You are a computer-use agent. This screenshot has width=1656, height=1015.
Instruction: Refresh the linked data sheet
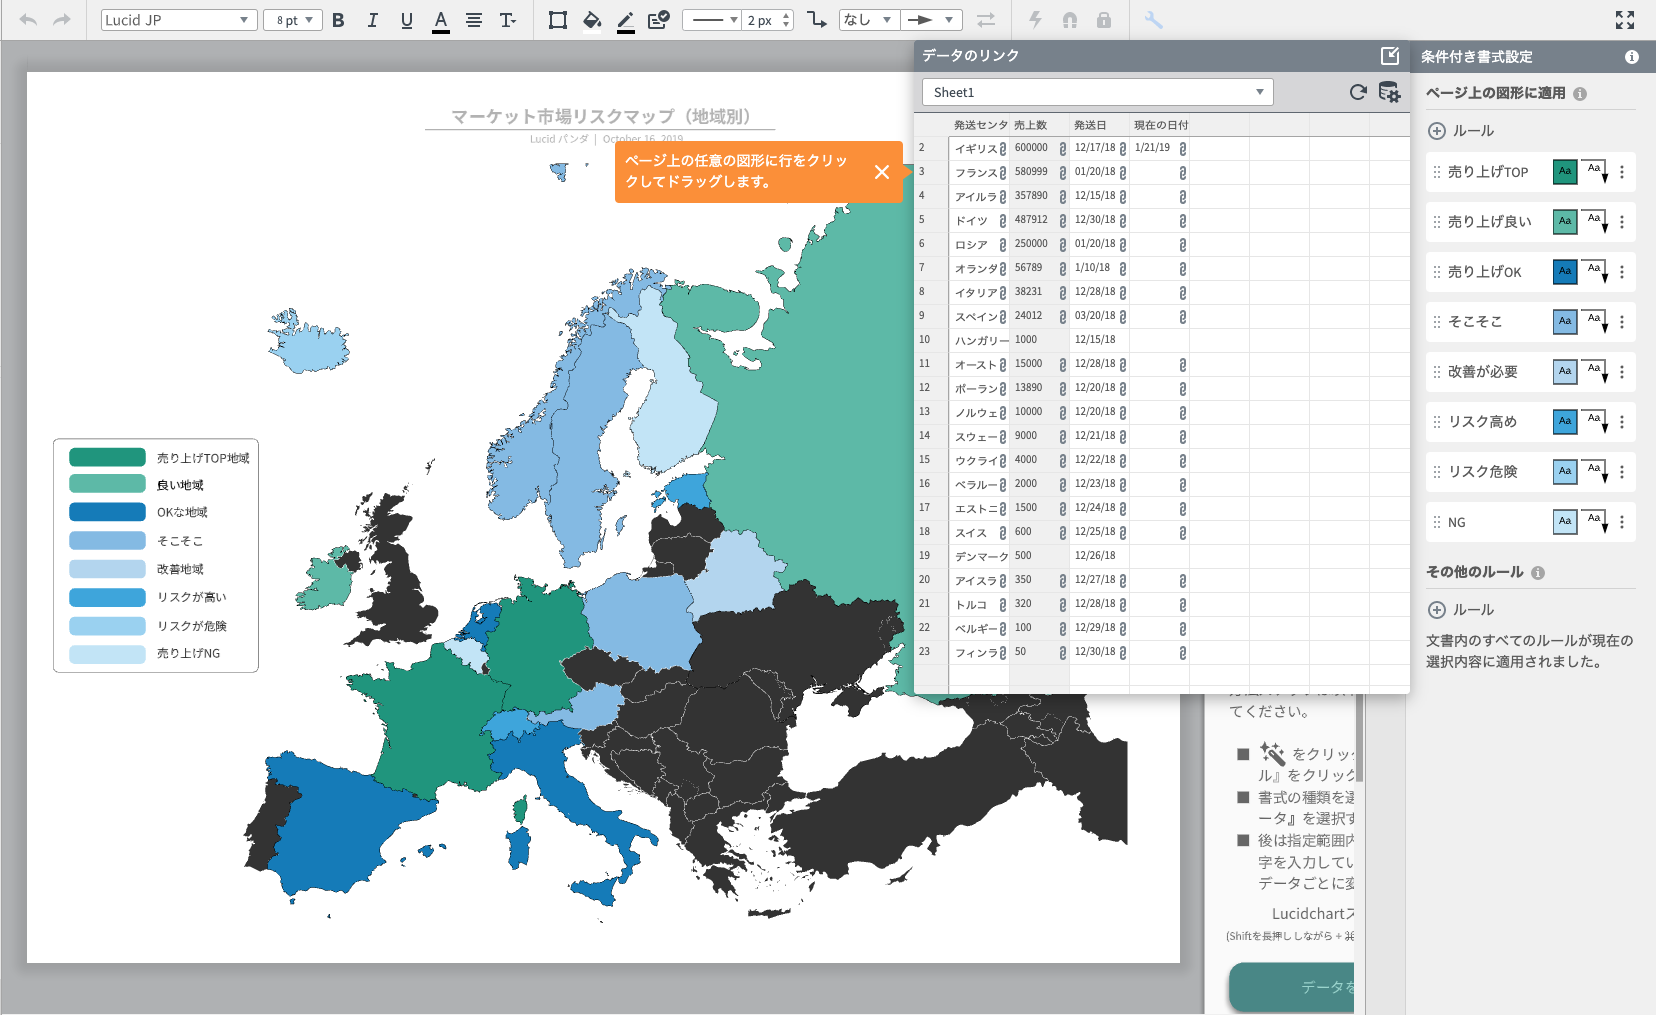(1357, 92)
